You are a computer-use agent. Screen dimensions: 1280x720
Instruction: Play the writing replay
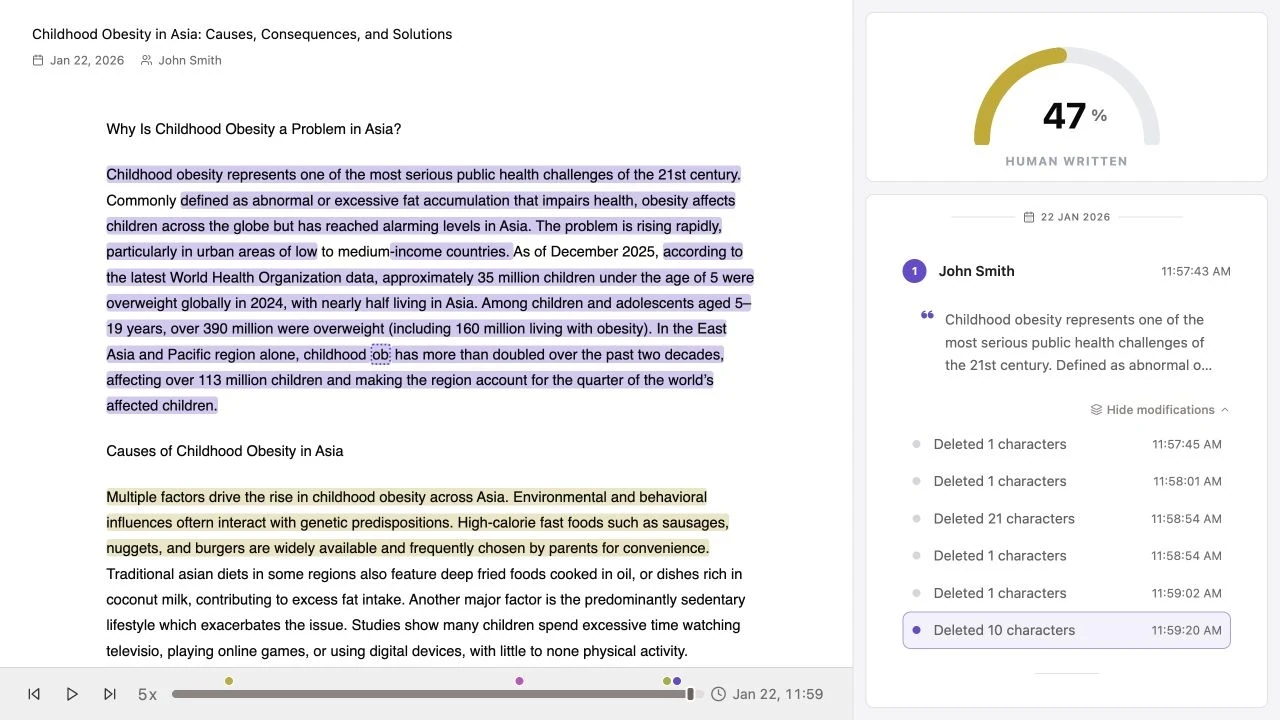tap(72, 694)
